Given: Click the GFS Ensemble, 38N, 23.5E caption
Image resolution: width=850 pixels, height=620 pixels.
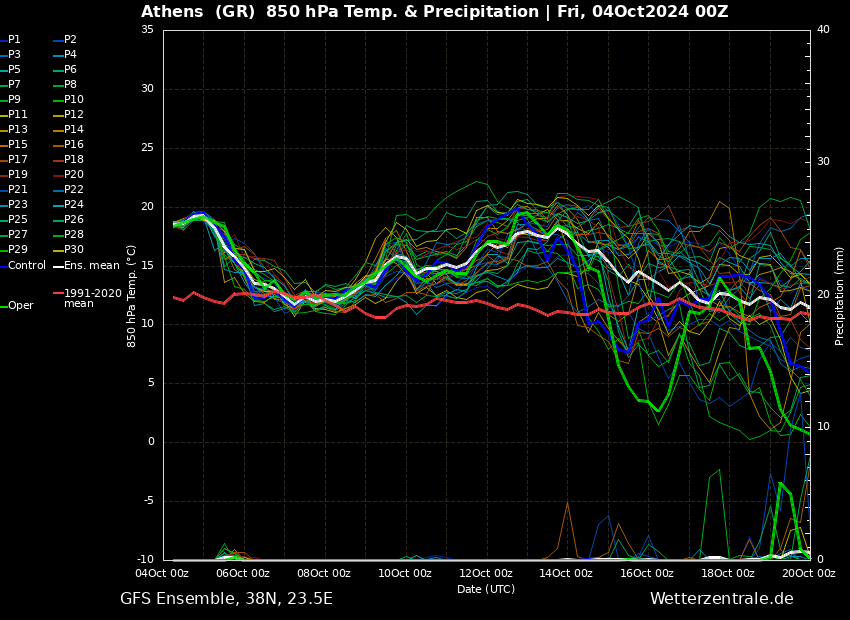Looking at the screenshot, I should tap(226, 599).
